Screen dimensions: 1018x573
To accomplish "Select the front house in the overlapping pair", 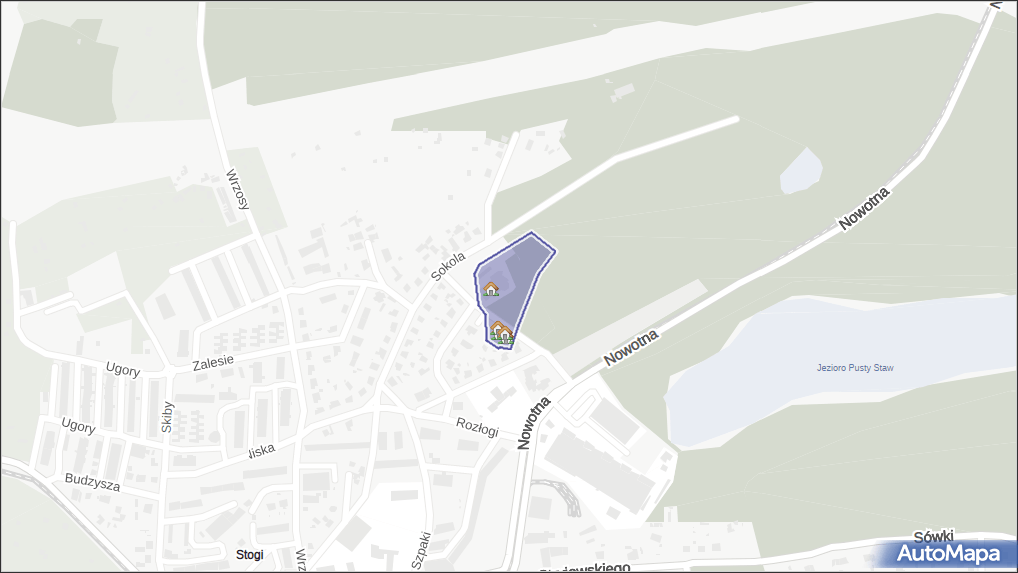I will coord(506,335).
